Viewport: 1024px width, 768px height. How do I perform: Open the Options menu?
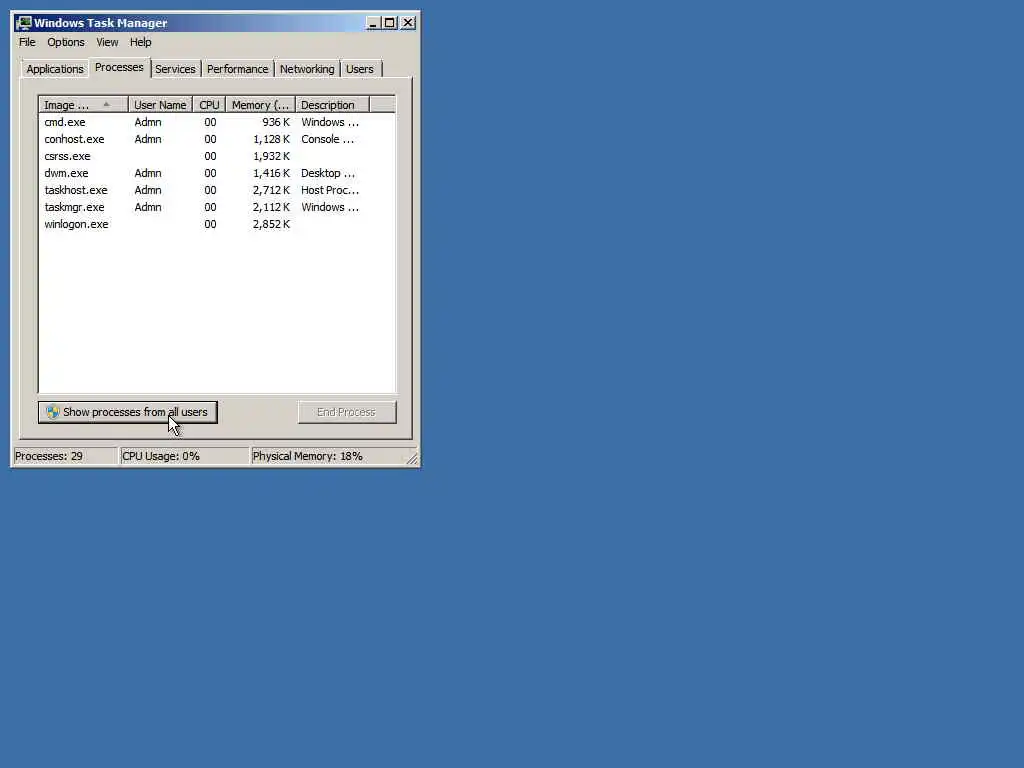(66, 42)
